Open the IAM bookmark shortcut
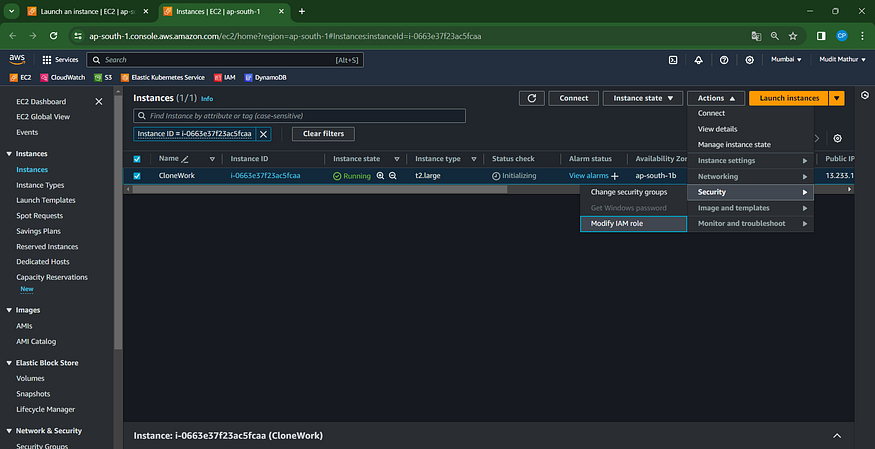 pos(224,78)
